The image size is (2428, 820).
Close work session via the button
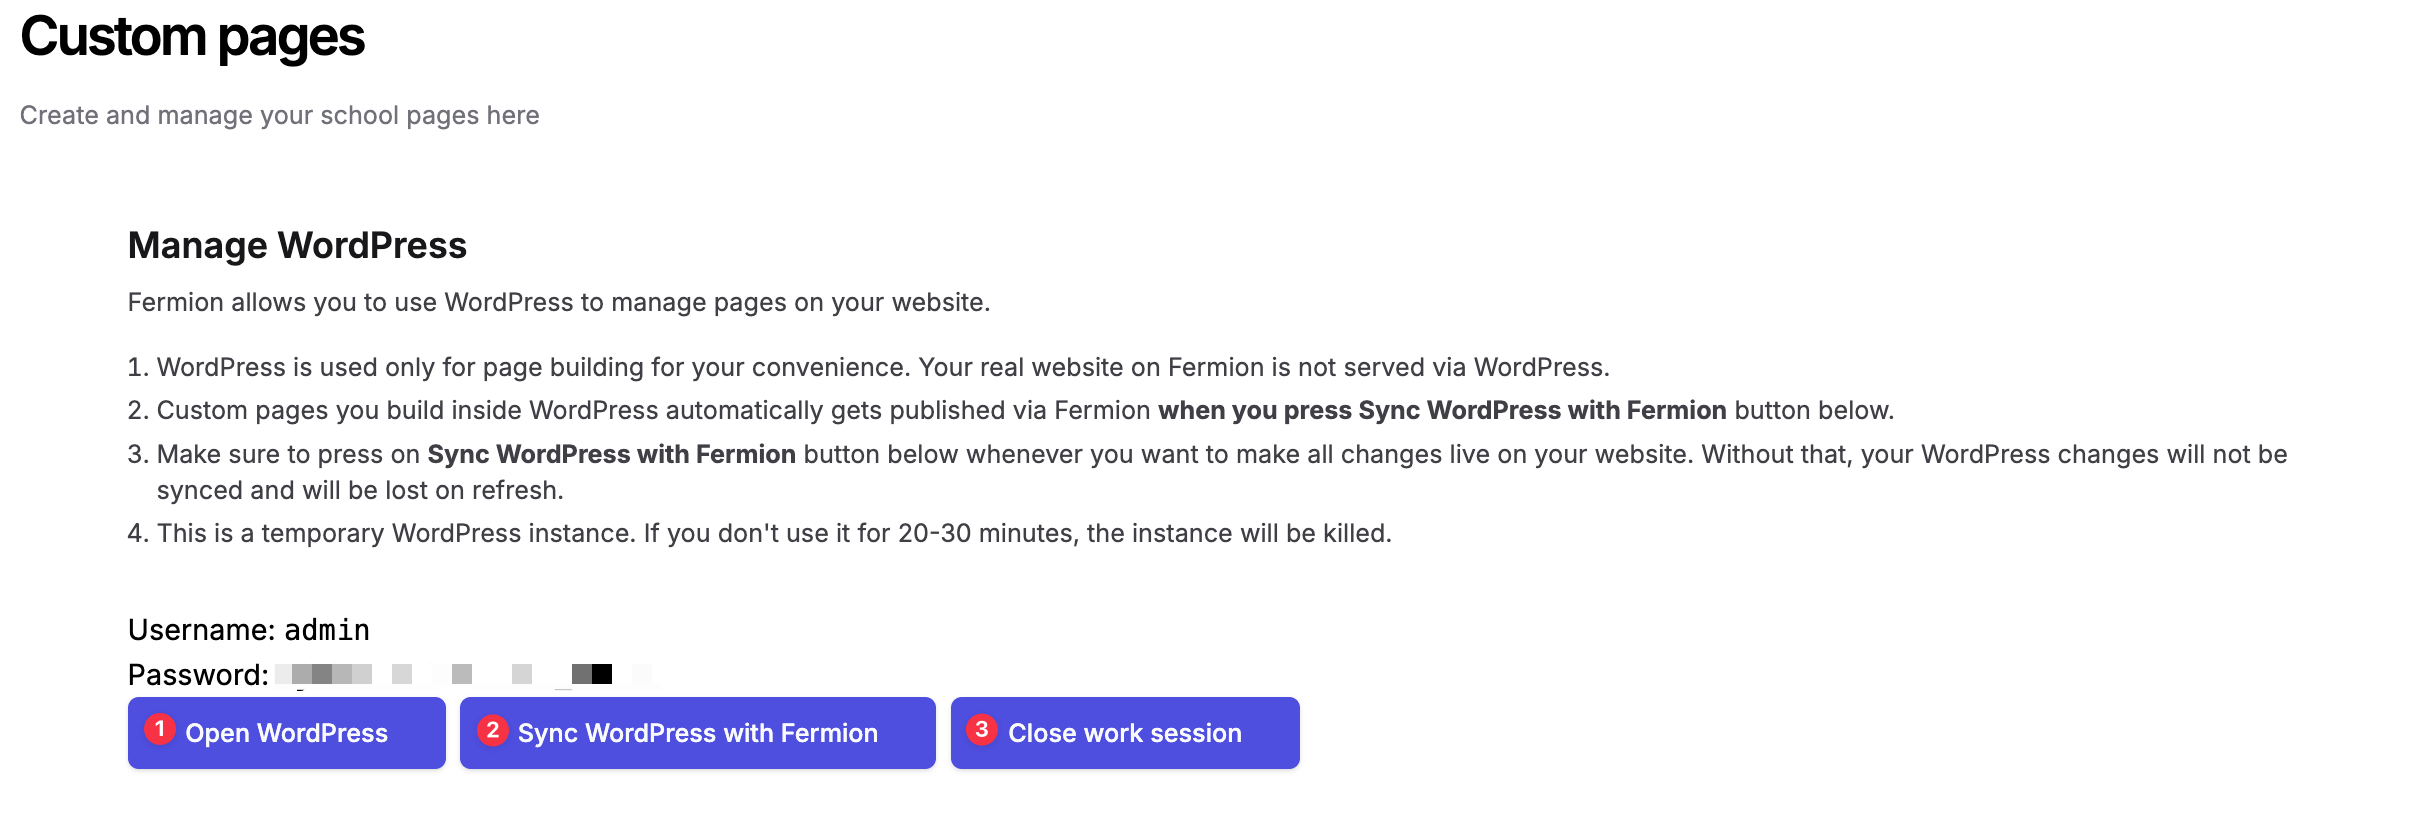[1124, 733]
